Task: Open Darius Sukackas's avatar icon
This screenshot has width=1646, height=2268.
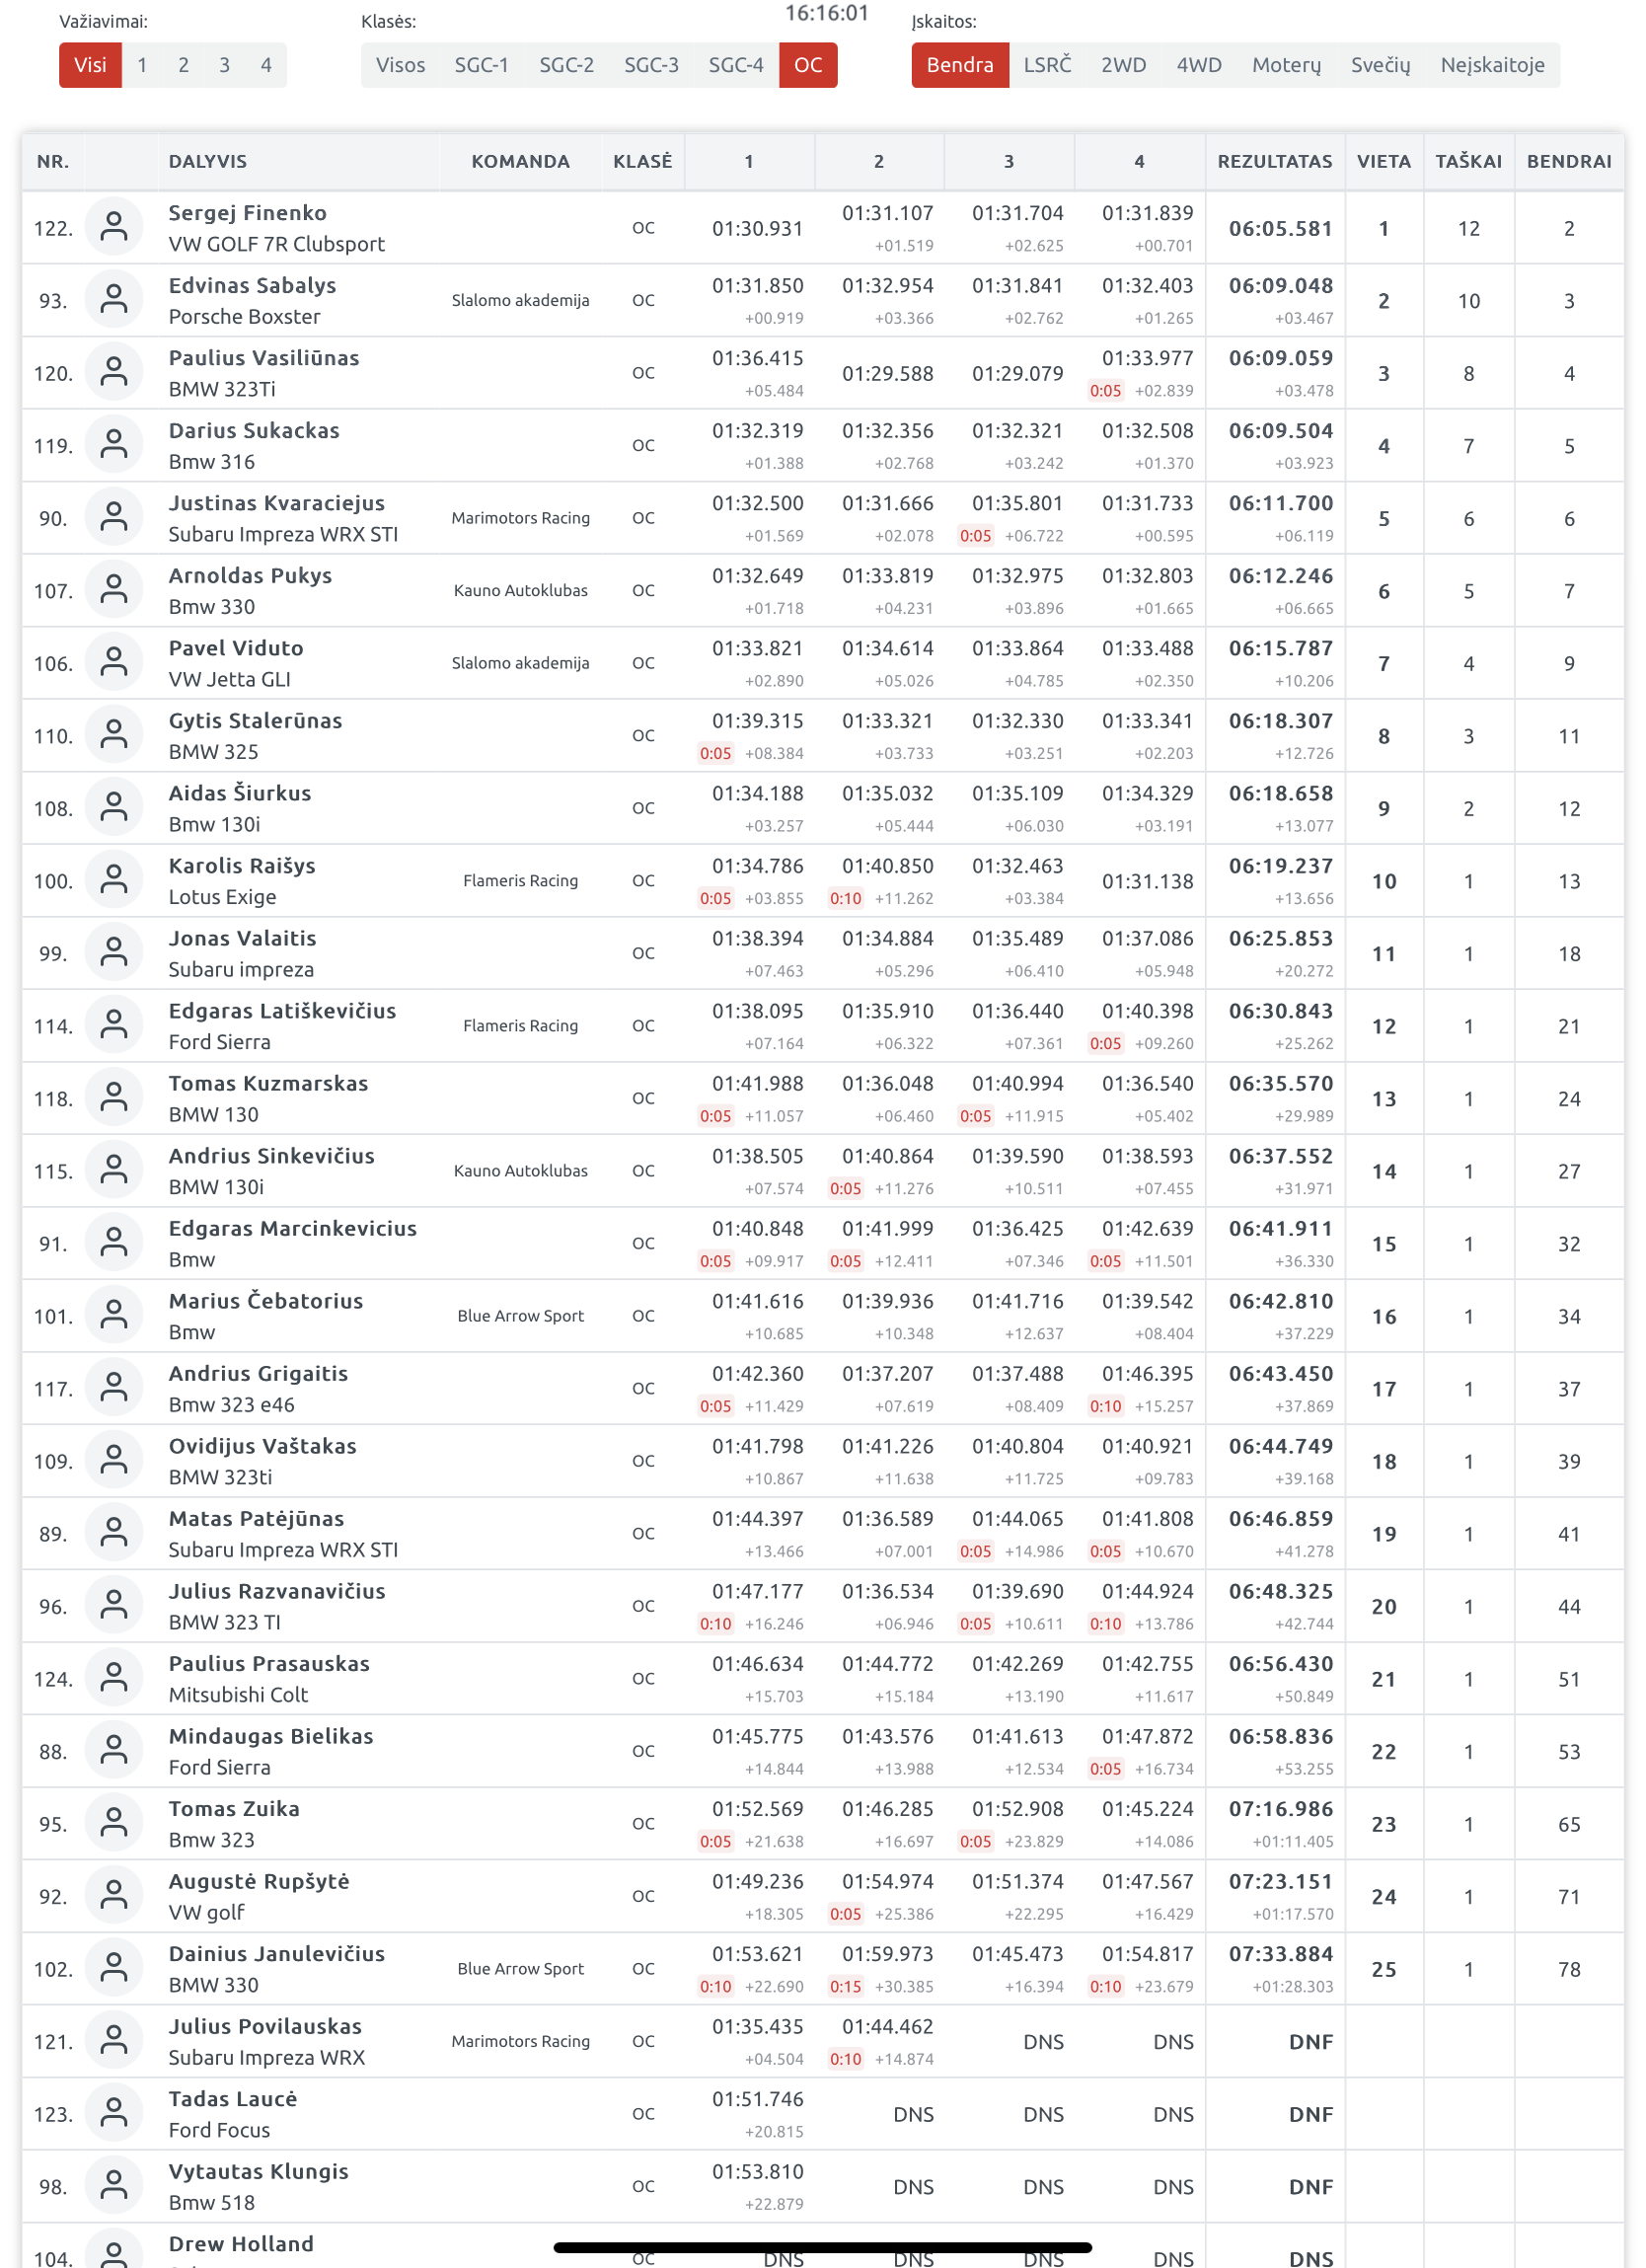Action: (115, 445)
